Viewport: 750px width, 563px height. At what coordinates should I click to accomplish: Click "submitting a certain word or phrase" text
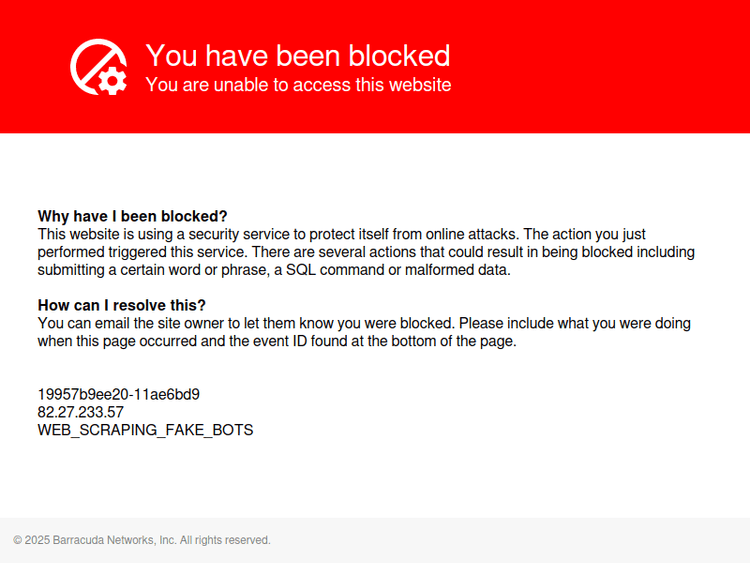pyautogui.click(x=143, y=270)
